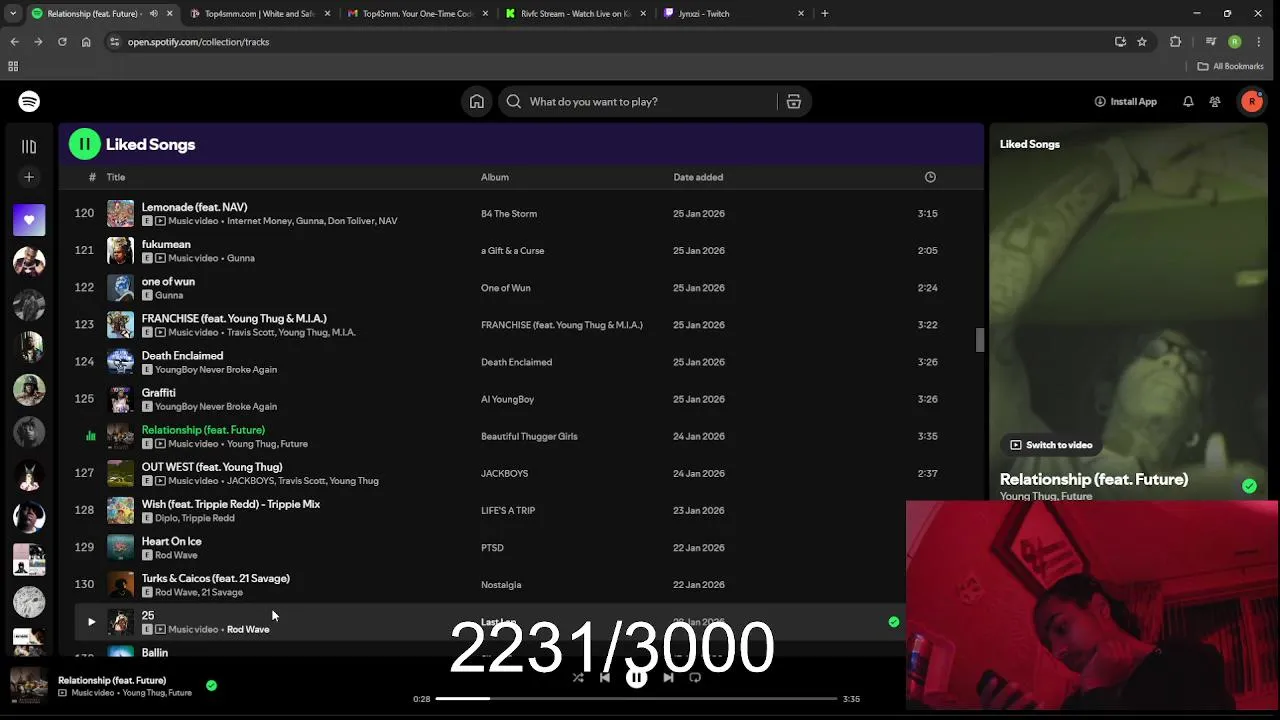This screenshot has height=720, width=1280.
Task: Open Death Enclaimed album link
Action: tap(516, 362)
